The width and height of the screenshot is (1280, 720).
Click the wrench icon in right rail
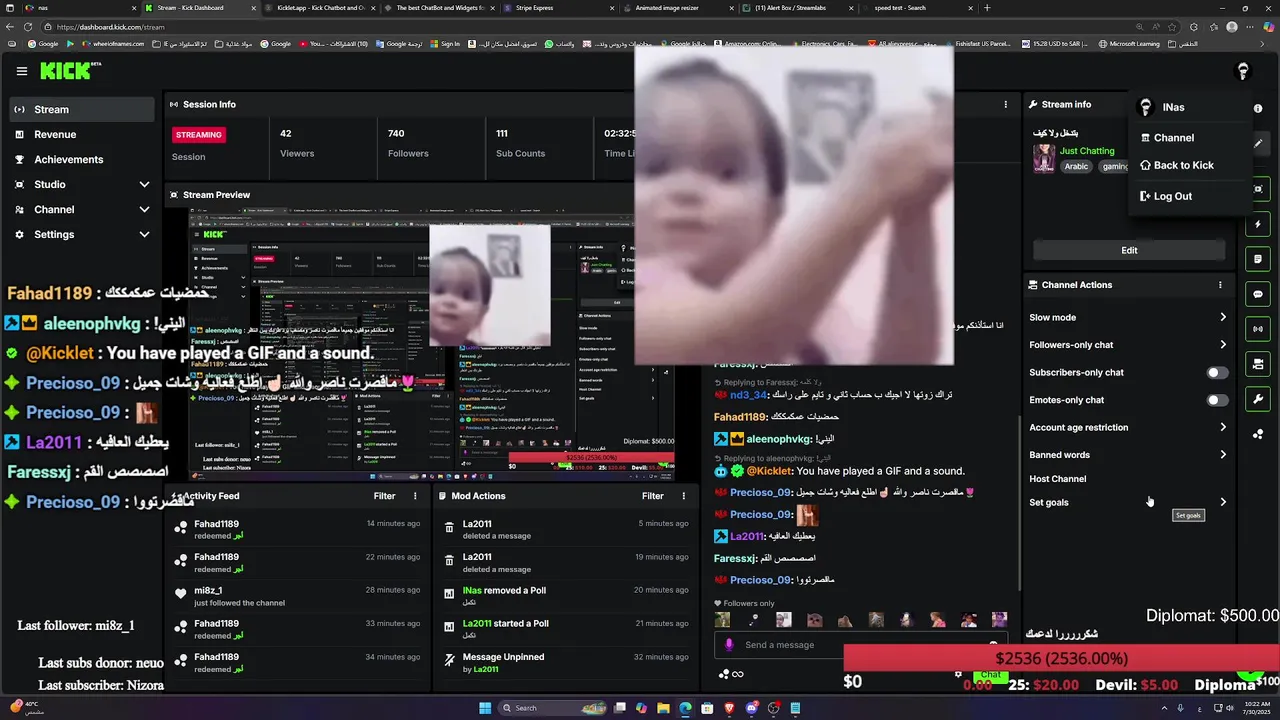1258,399
